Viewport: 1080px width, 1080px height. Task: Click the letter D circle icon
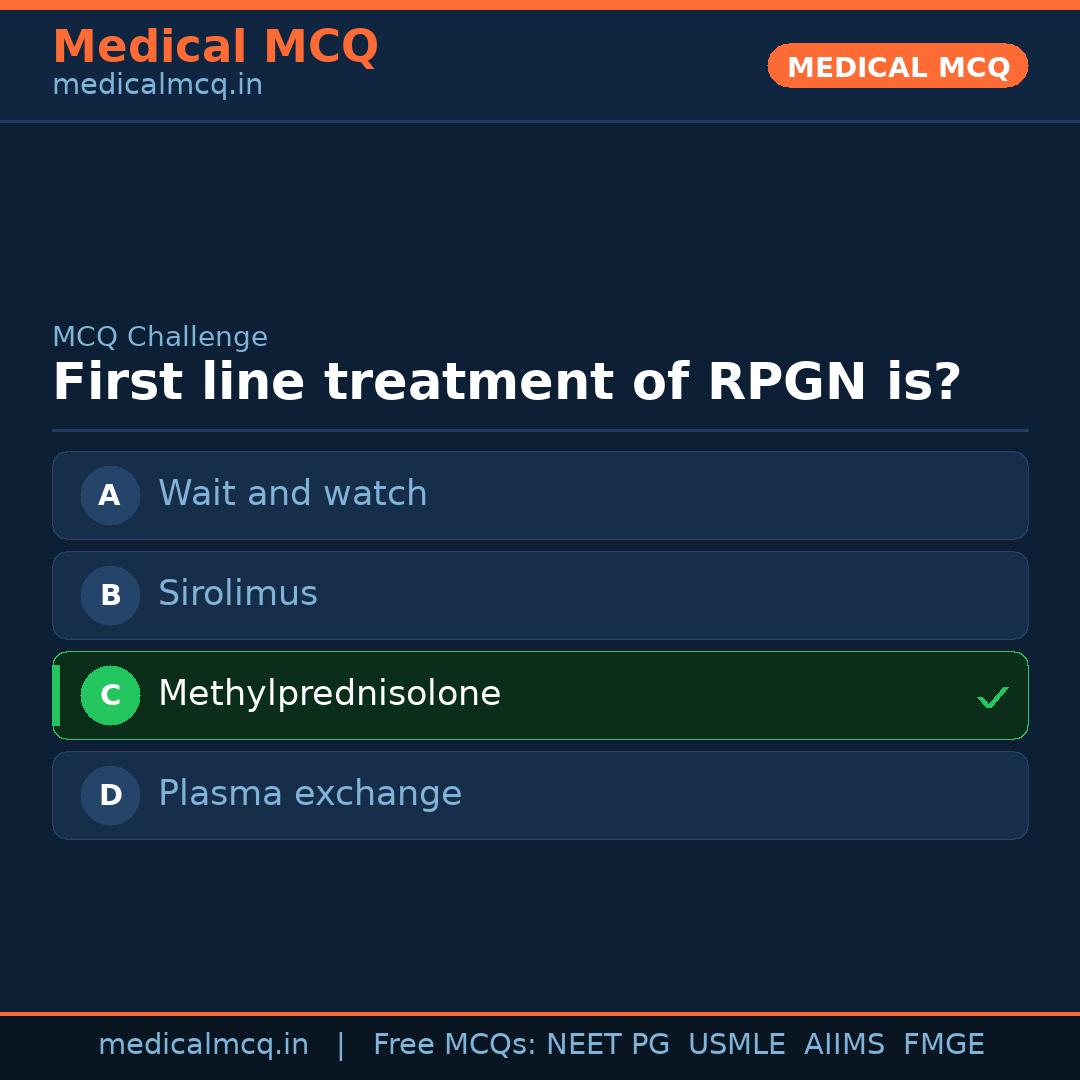point(110,795)
